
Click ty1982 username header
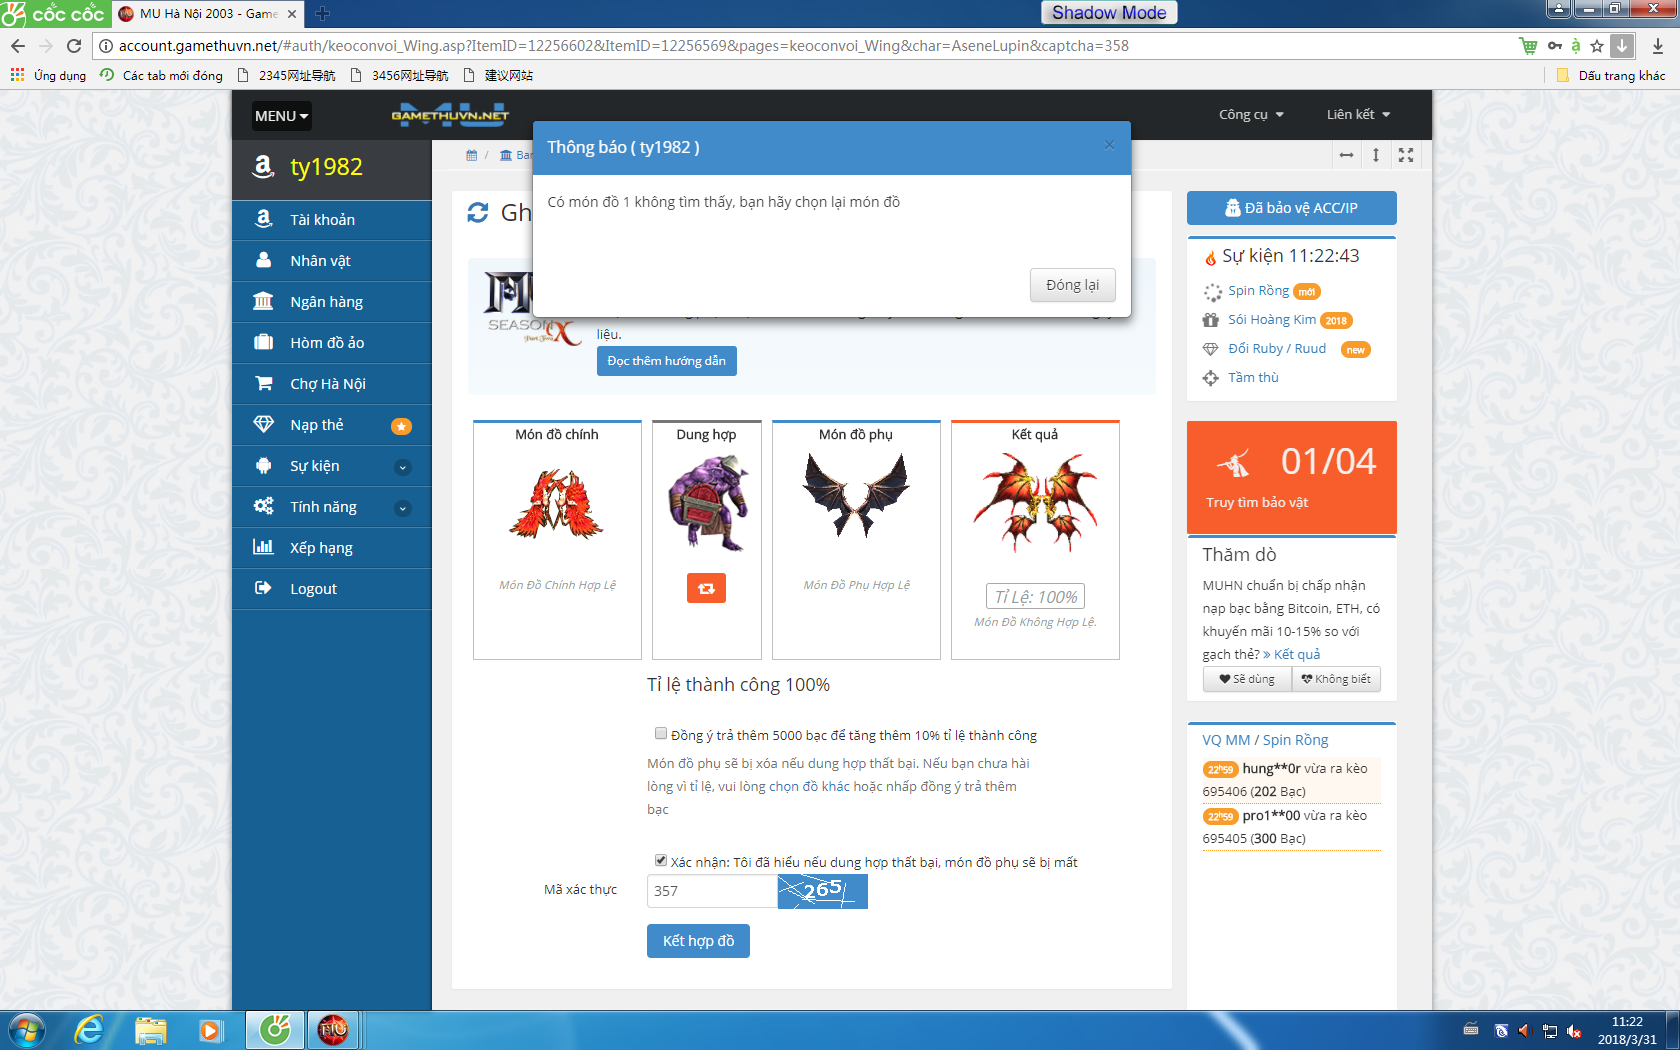(x=326, y=167)
